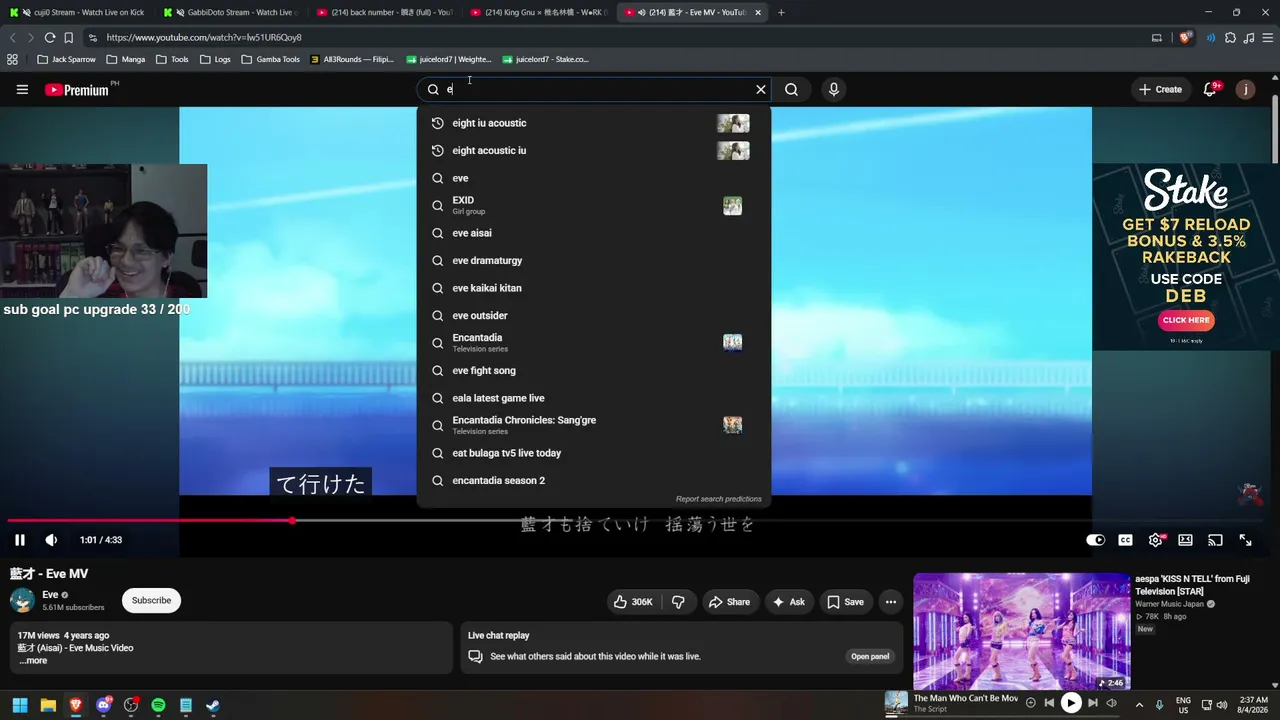Show hidden system tray icons
Screen dimensions: 1280x720
1138,704
